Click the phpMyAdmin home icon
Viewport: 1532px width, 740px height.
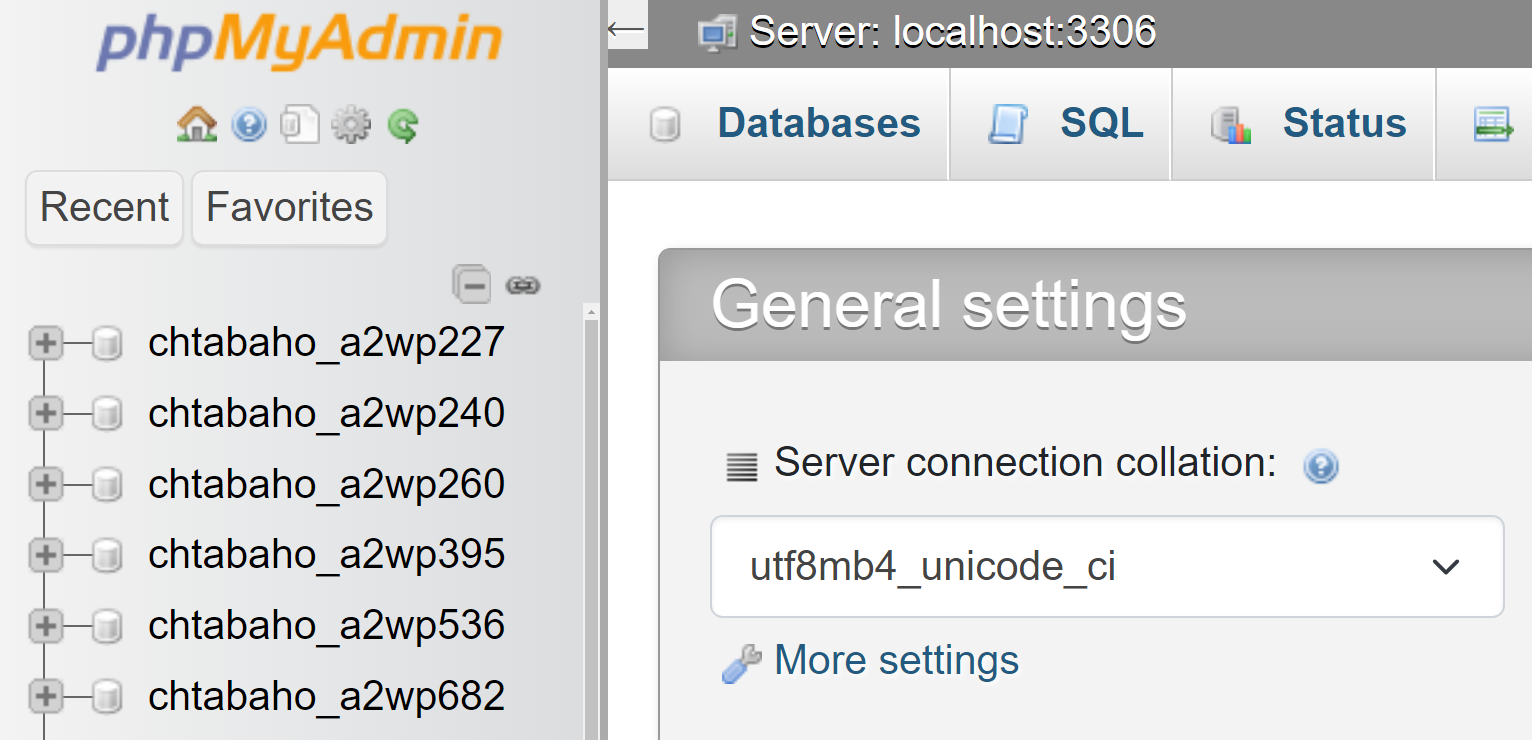coord(196,124)
